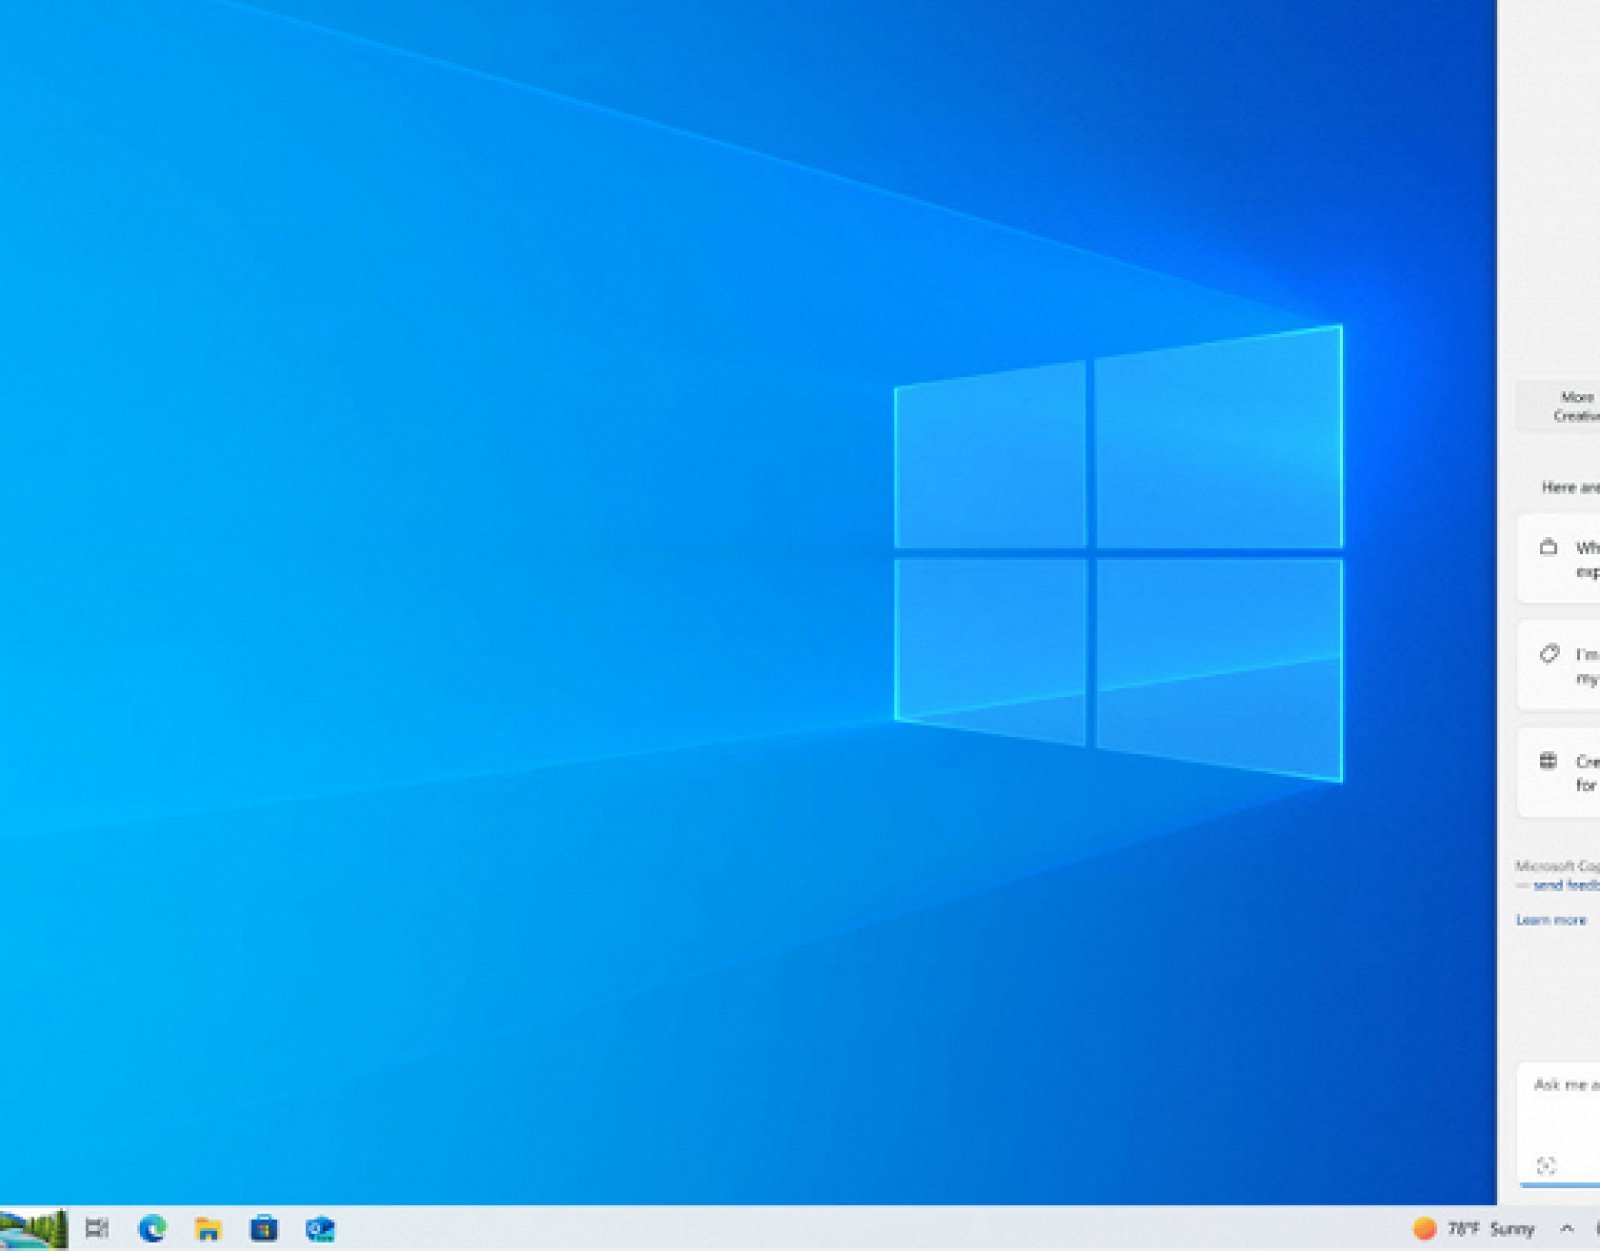Open Task View on the taskbar
This screenshot has height=1251, width=1600.
(97, 1228)
